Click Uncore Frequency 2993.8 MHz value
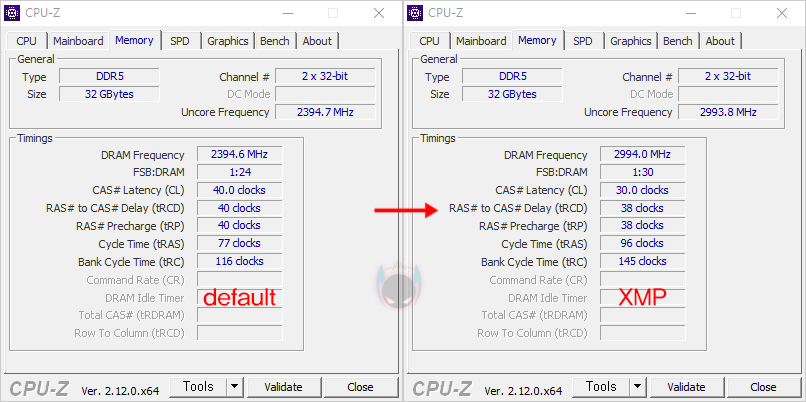Image resolution: width=806 pixels, height=402 pixels. pyautogui.click(x=728, y=112)
